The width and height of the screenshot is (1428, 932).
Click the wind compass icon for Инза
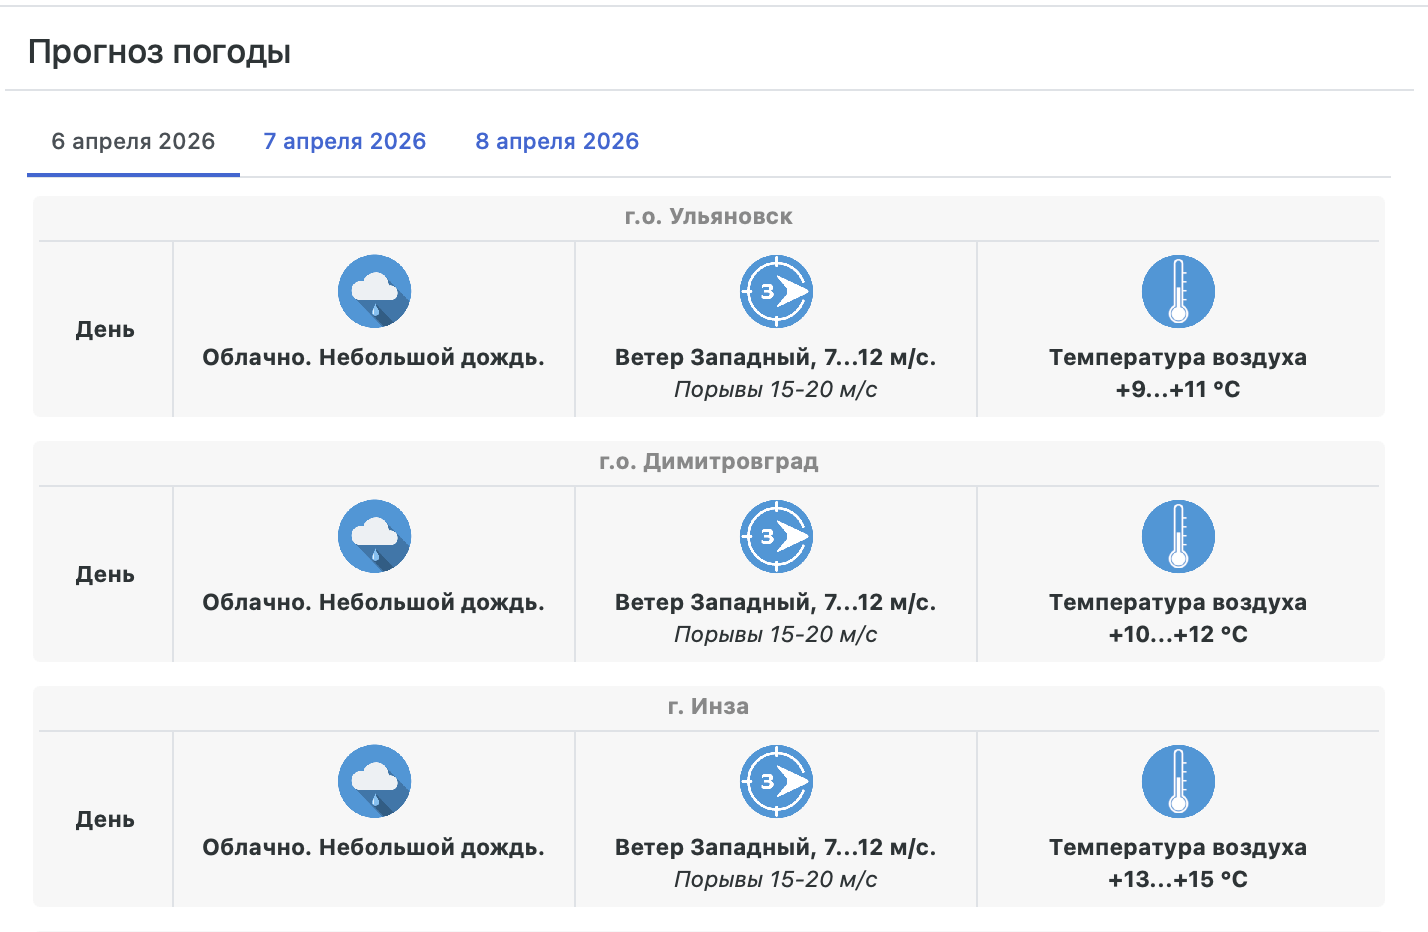coord(776,781)
